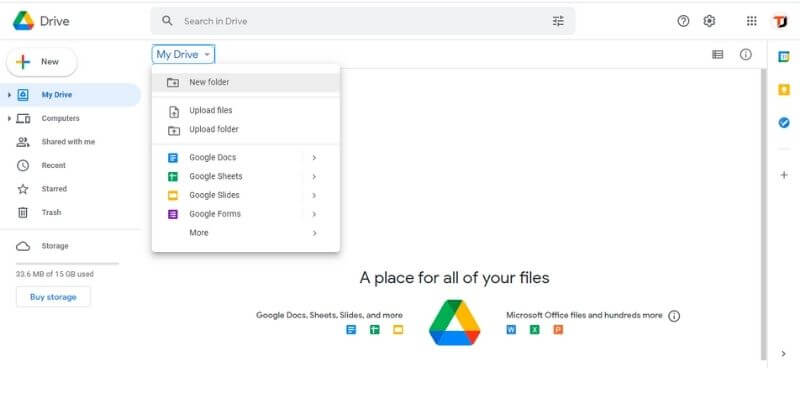Expand the My Drive tree arrow
800x400 pixels.
coord(9,95)
